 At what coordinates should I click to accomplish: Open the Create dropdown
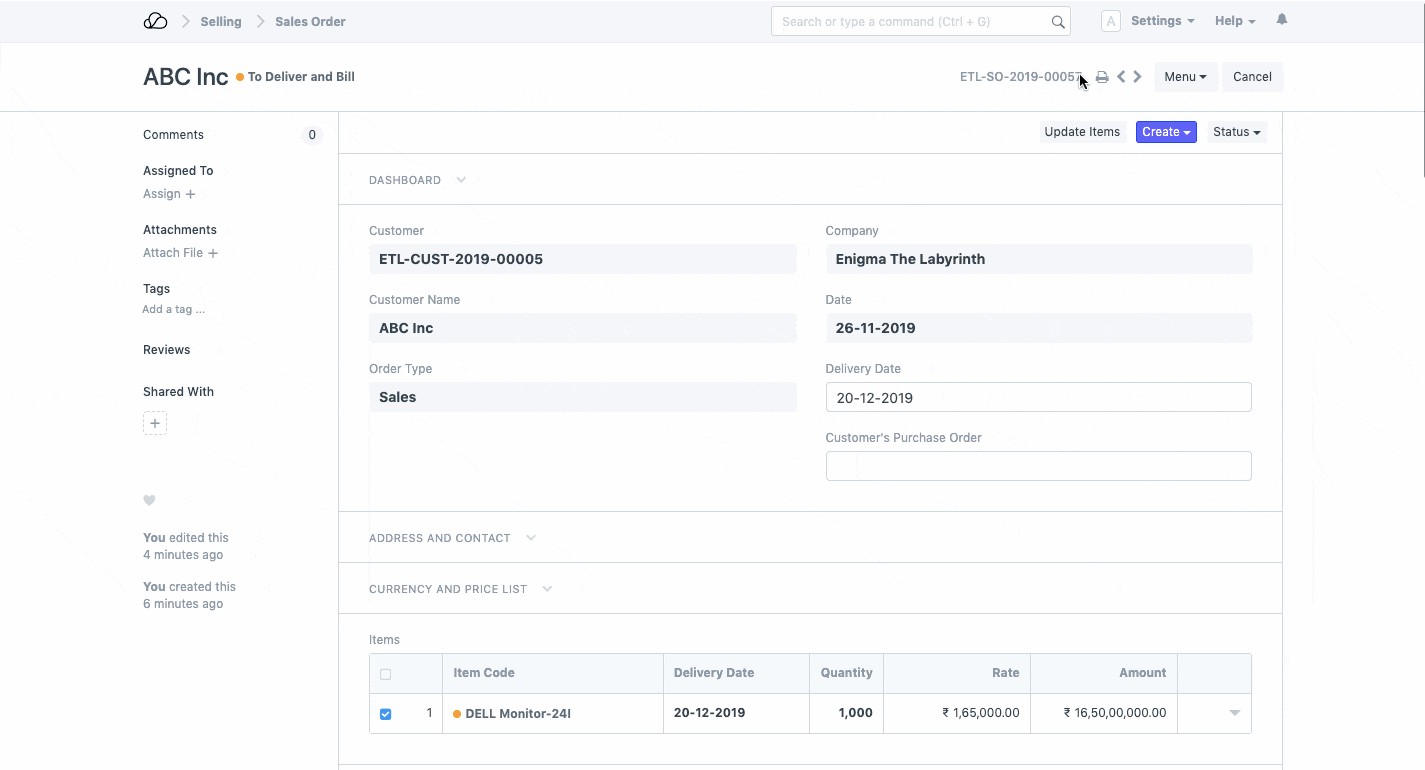click(x=1166, y=132)
